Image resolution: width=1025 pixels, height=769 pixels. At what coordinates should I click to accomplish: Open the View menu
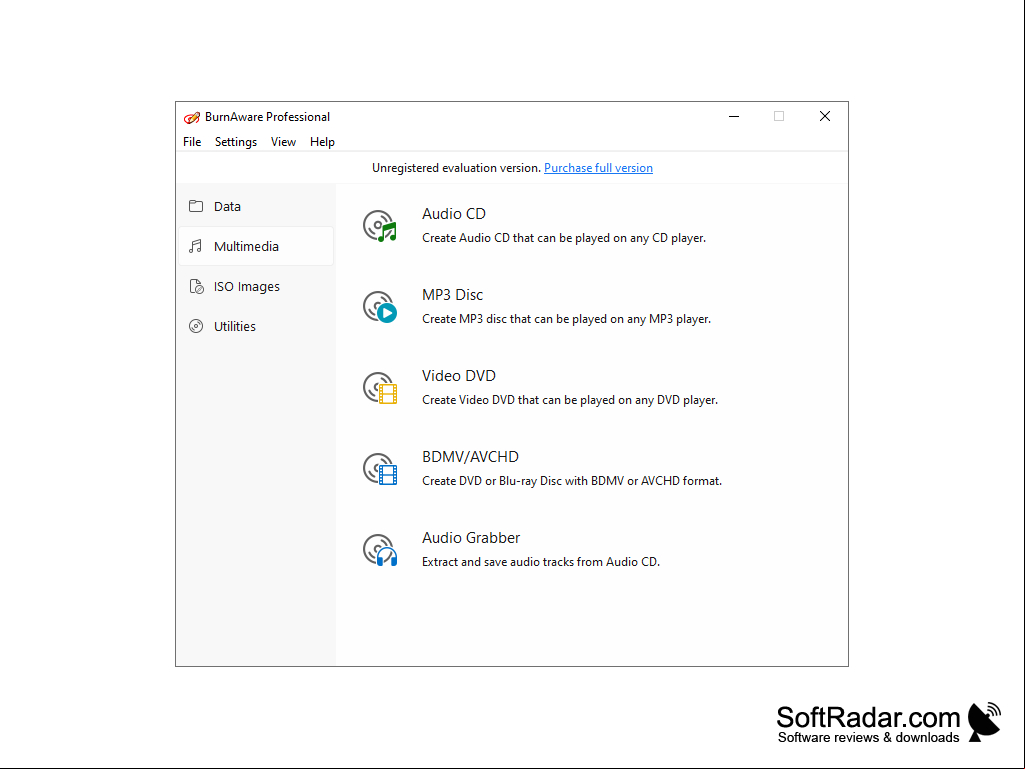tap(284, 142)
